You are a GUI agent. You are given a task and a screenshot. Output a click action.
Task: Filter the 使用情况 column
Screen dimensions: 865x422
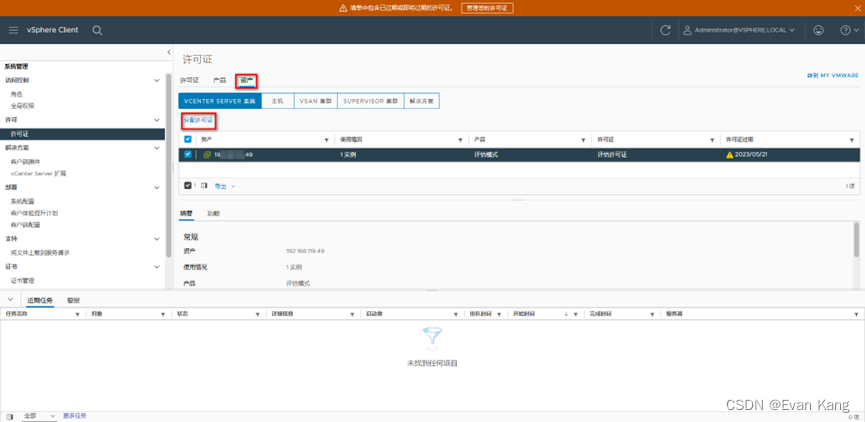click(460, 140)
